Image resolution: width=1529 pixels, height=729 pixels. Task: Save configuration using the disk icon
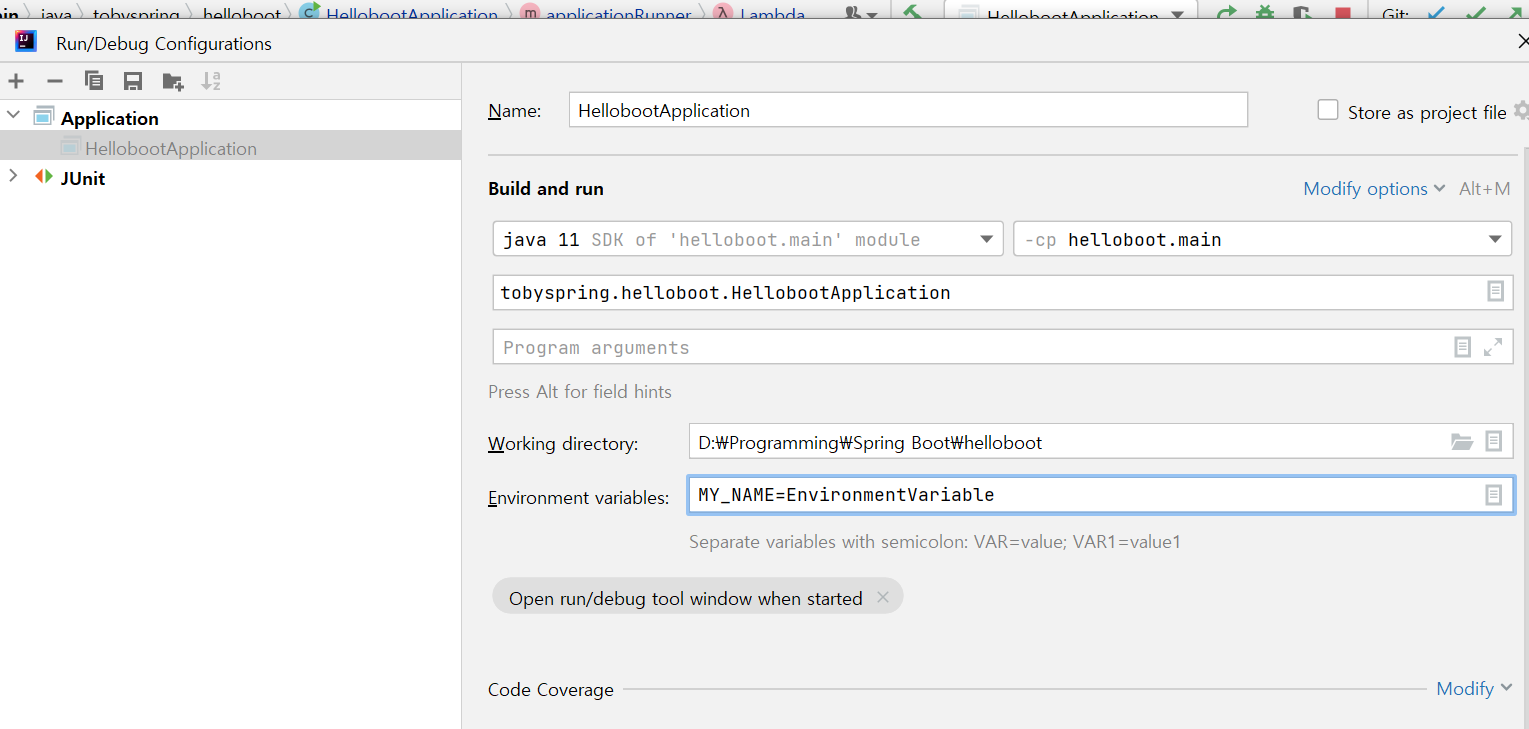(x=132, y=81)
